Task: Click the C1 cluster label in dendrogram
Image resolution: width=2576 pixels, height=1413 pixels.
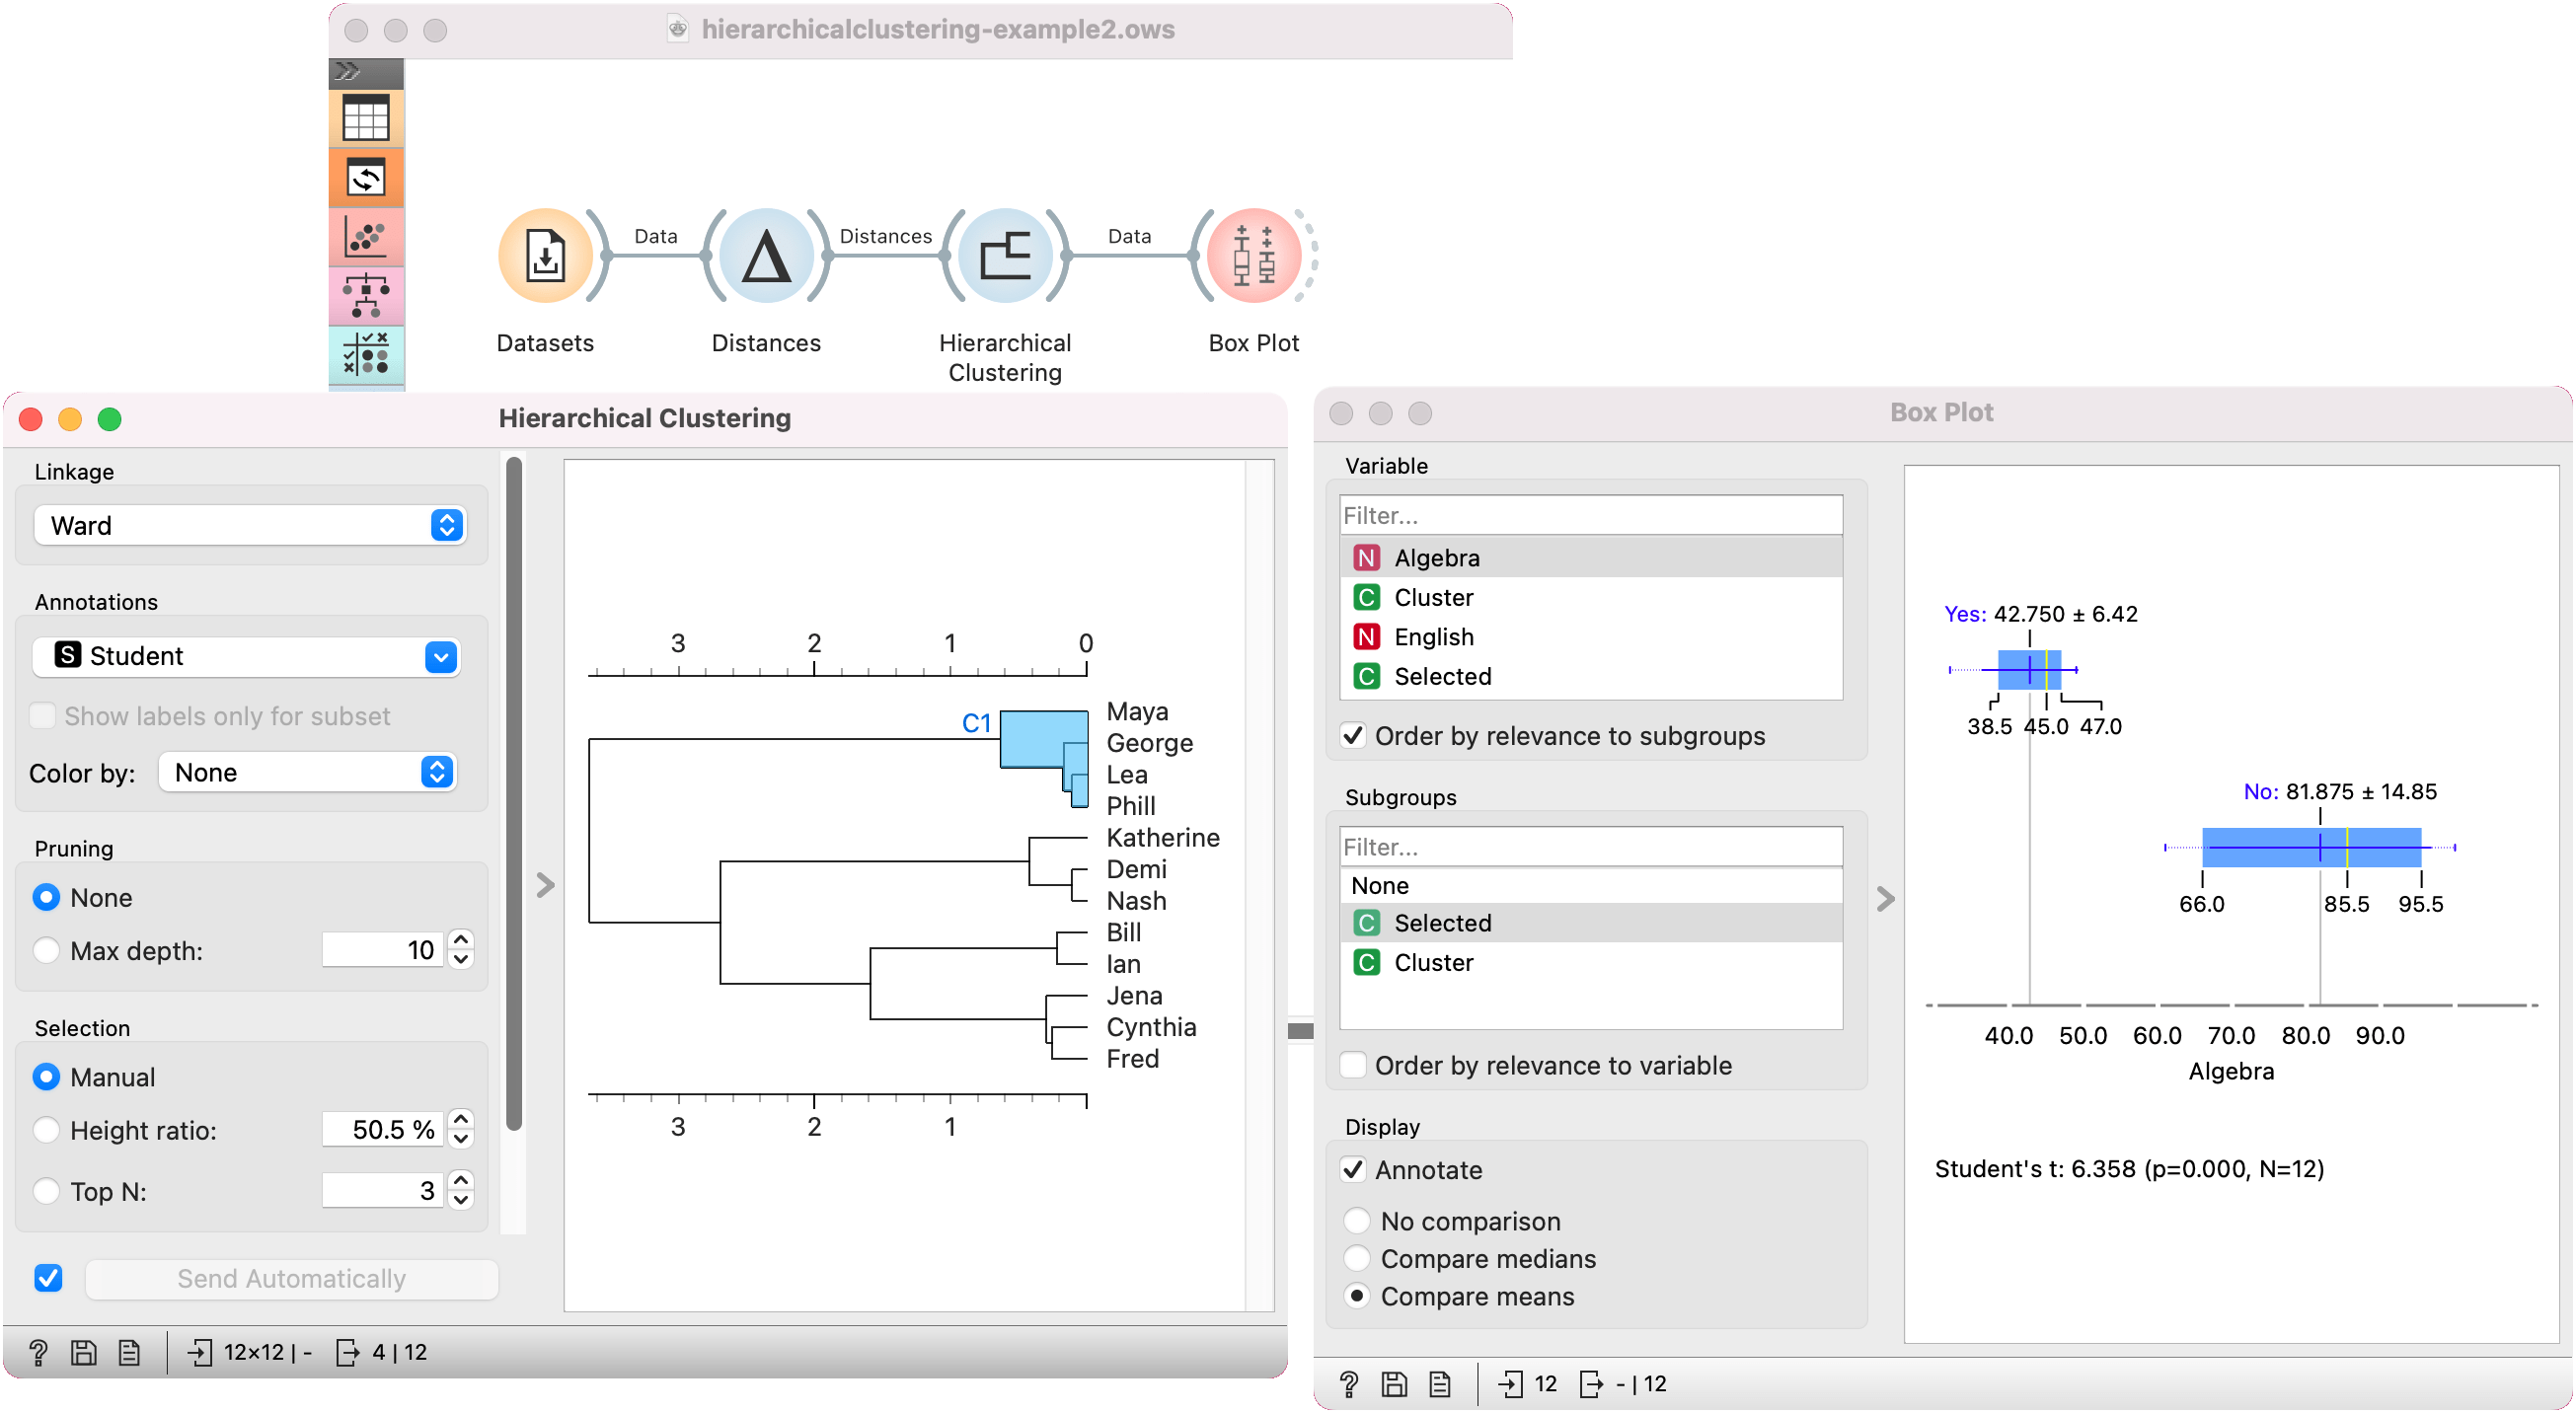Action: tap(975, 723)
